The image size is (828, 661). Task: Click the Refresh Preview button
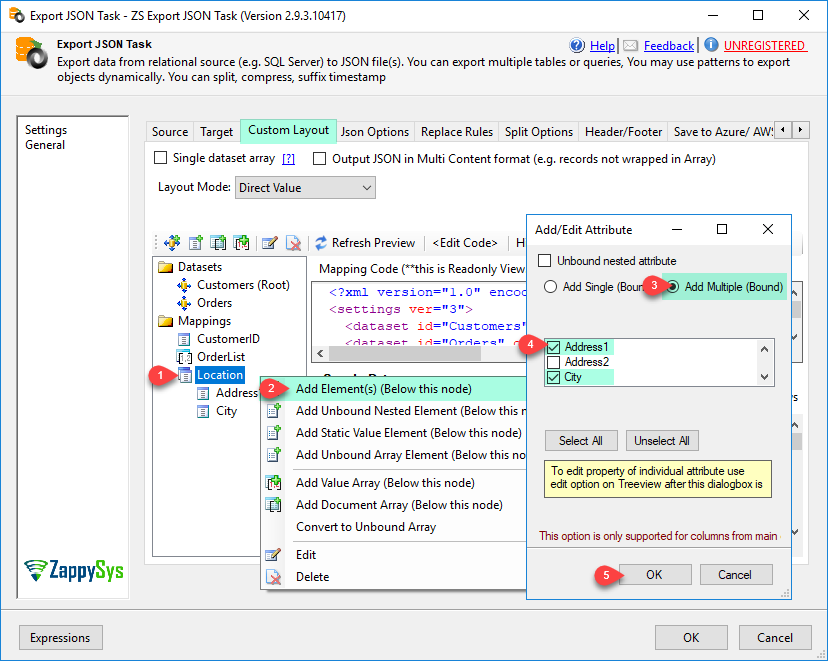pos(365,243)
